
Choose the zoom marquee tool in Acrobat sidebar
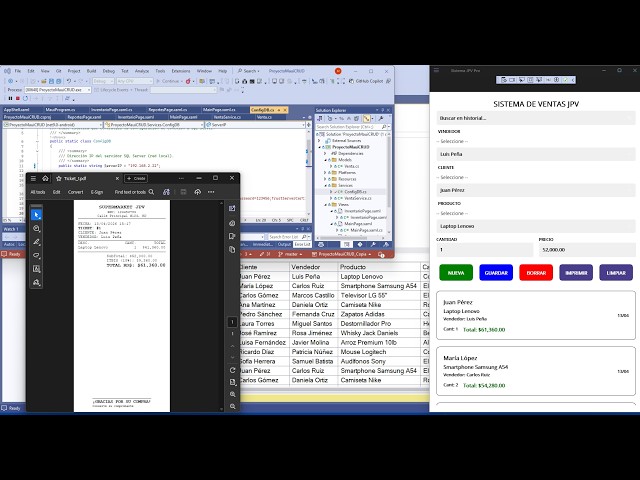pyautogui.click(x=36, y=229)
